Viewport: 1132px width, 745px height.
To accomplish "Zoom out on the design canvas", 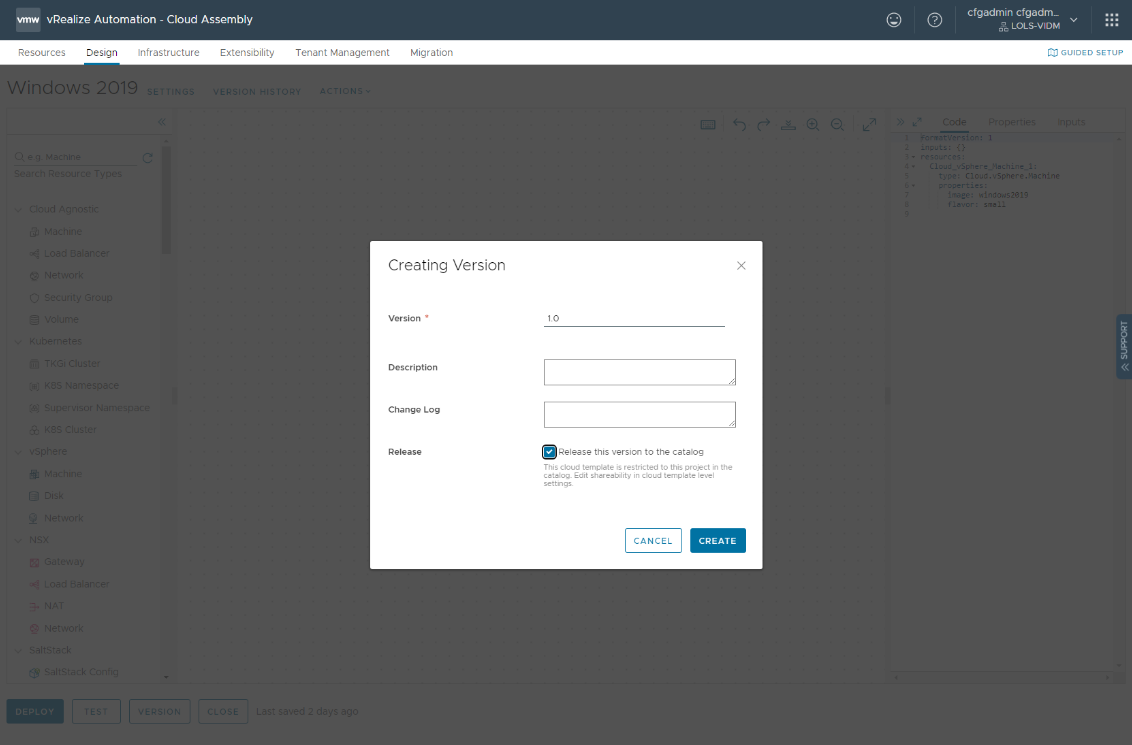I will (x=837, y=125).
